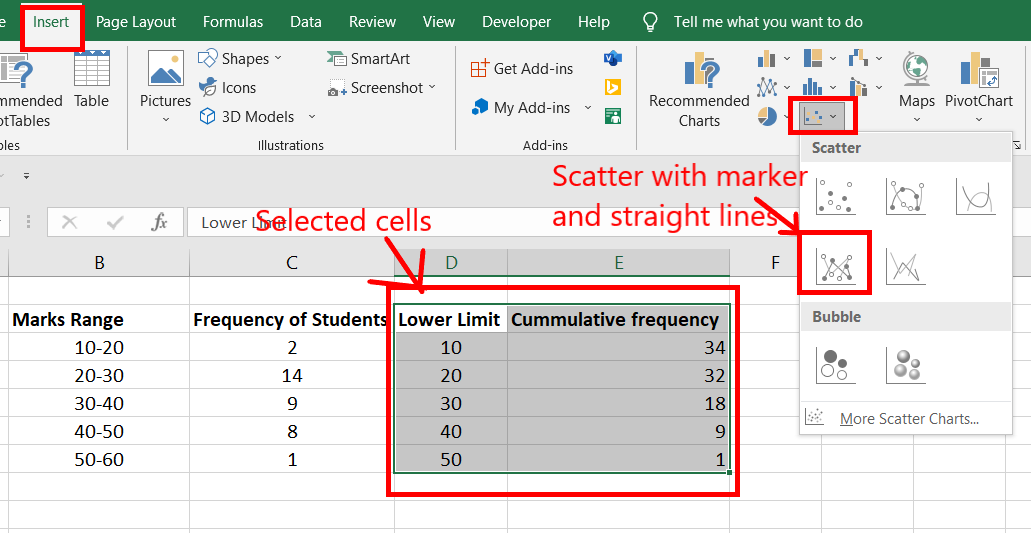Open the Help tab
This screenshot has height=533, width=1031.
(x=594, y=22)
